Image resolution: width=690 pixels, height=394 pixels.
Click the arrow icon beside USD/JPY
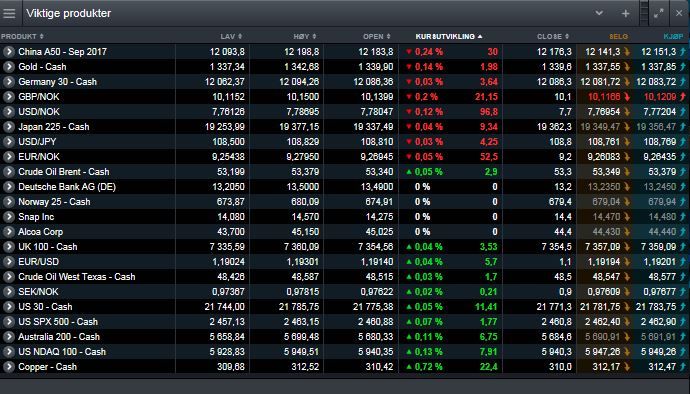8,142
